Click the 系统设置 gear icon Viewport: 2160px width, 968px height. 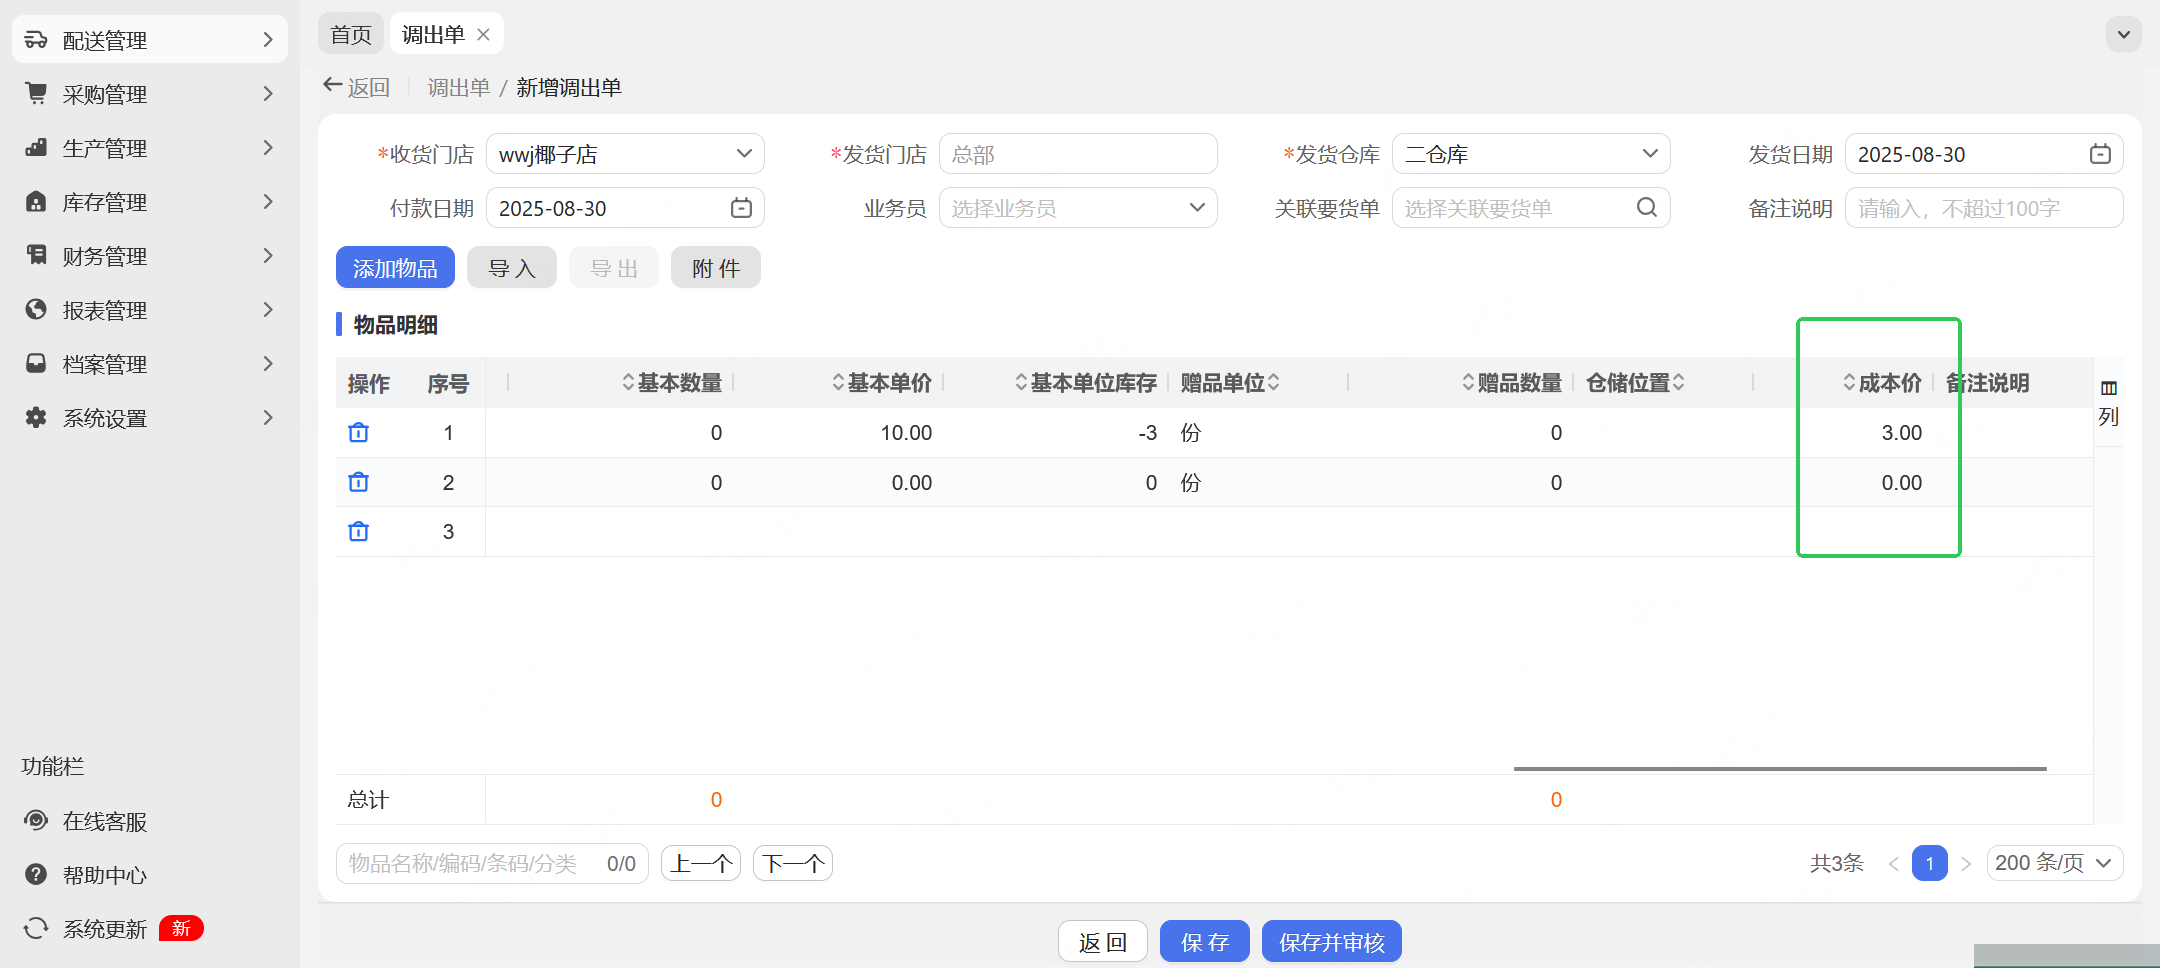[x=36, y=418]
